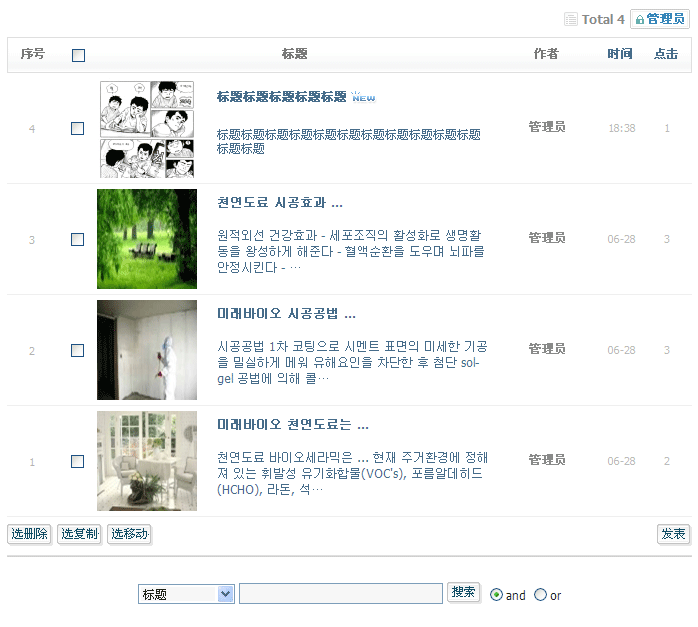Sort by the 点击 column header
This screenshot has height=627, width=698.
point(666,54)
